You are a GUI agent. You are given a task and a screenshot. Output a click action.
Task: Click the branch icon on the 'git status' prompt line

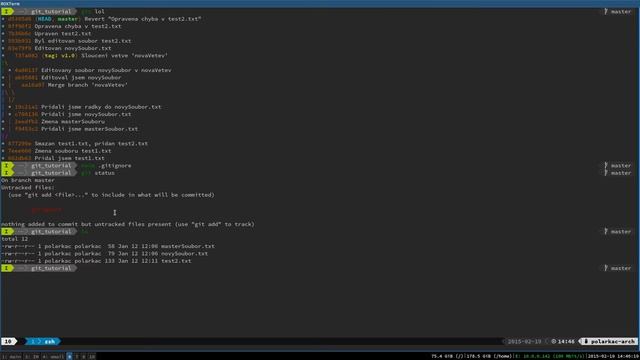pos(606,173)
